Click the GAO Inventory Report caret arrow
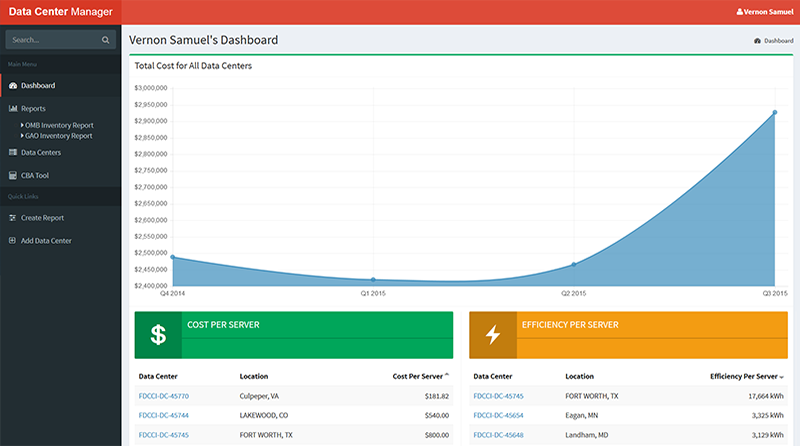Image resolution: width=800 pixels, height=446 pixels. (x=22, y=136)
